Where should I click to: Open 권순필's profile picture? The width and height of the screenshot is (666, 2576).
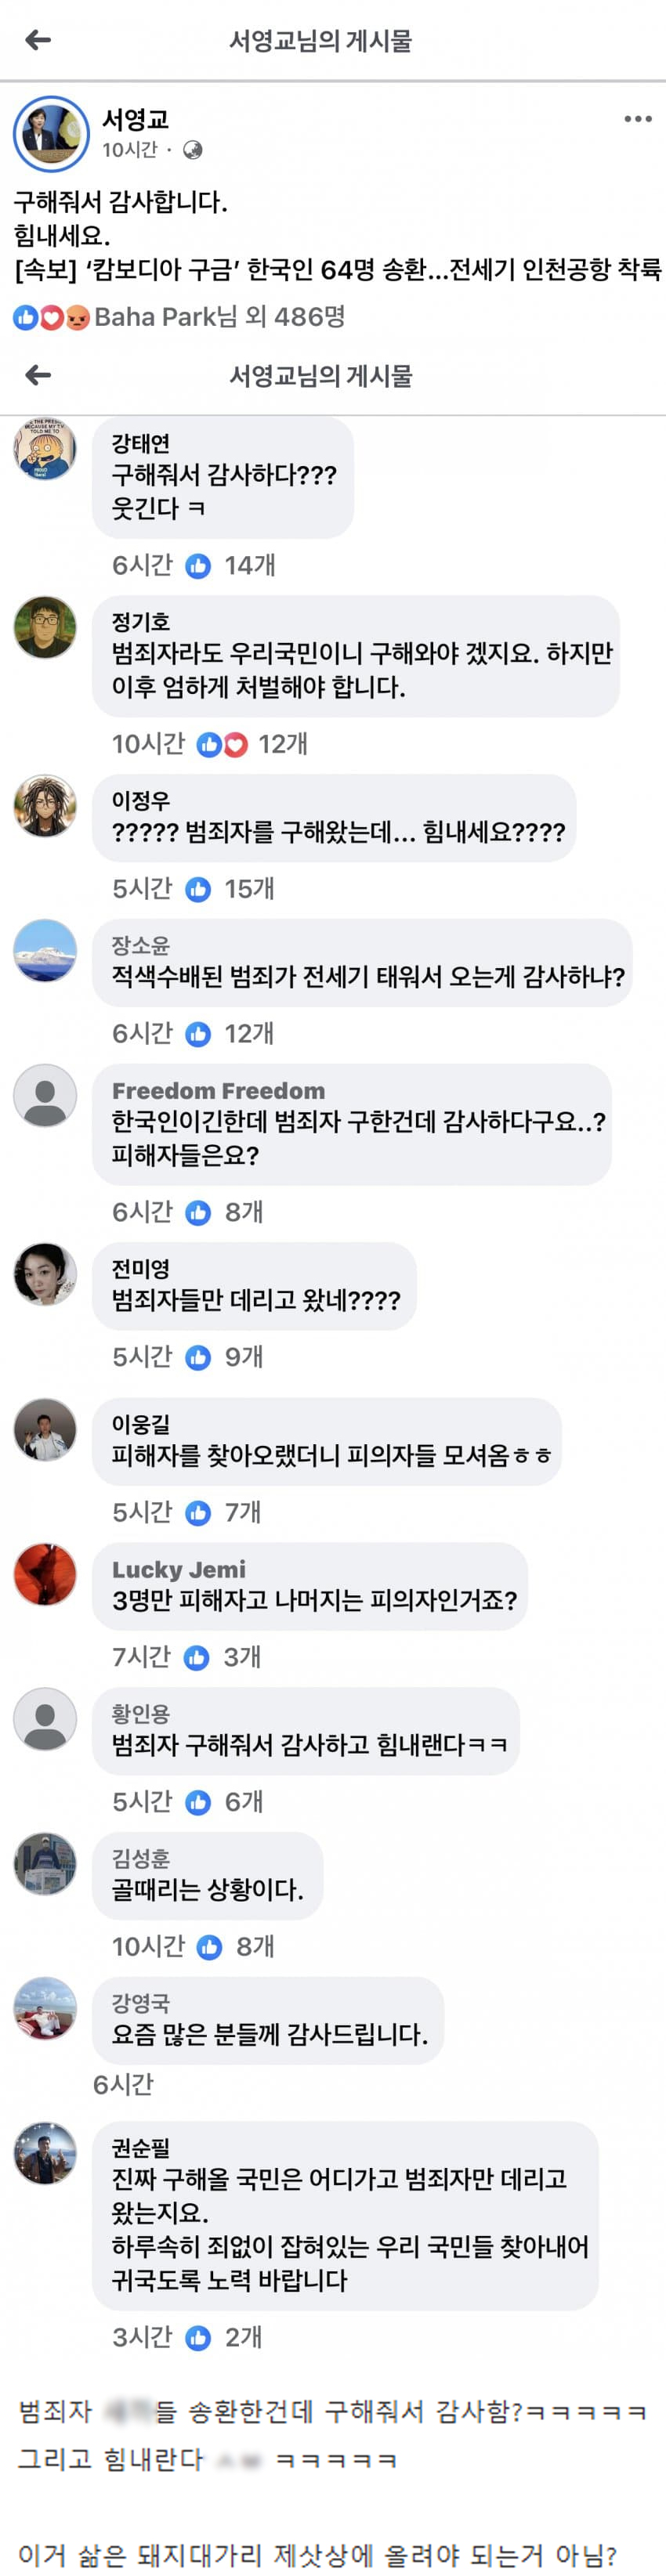pos(45,2153)
